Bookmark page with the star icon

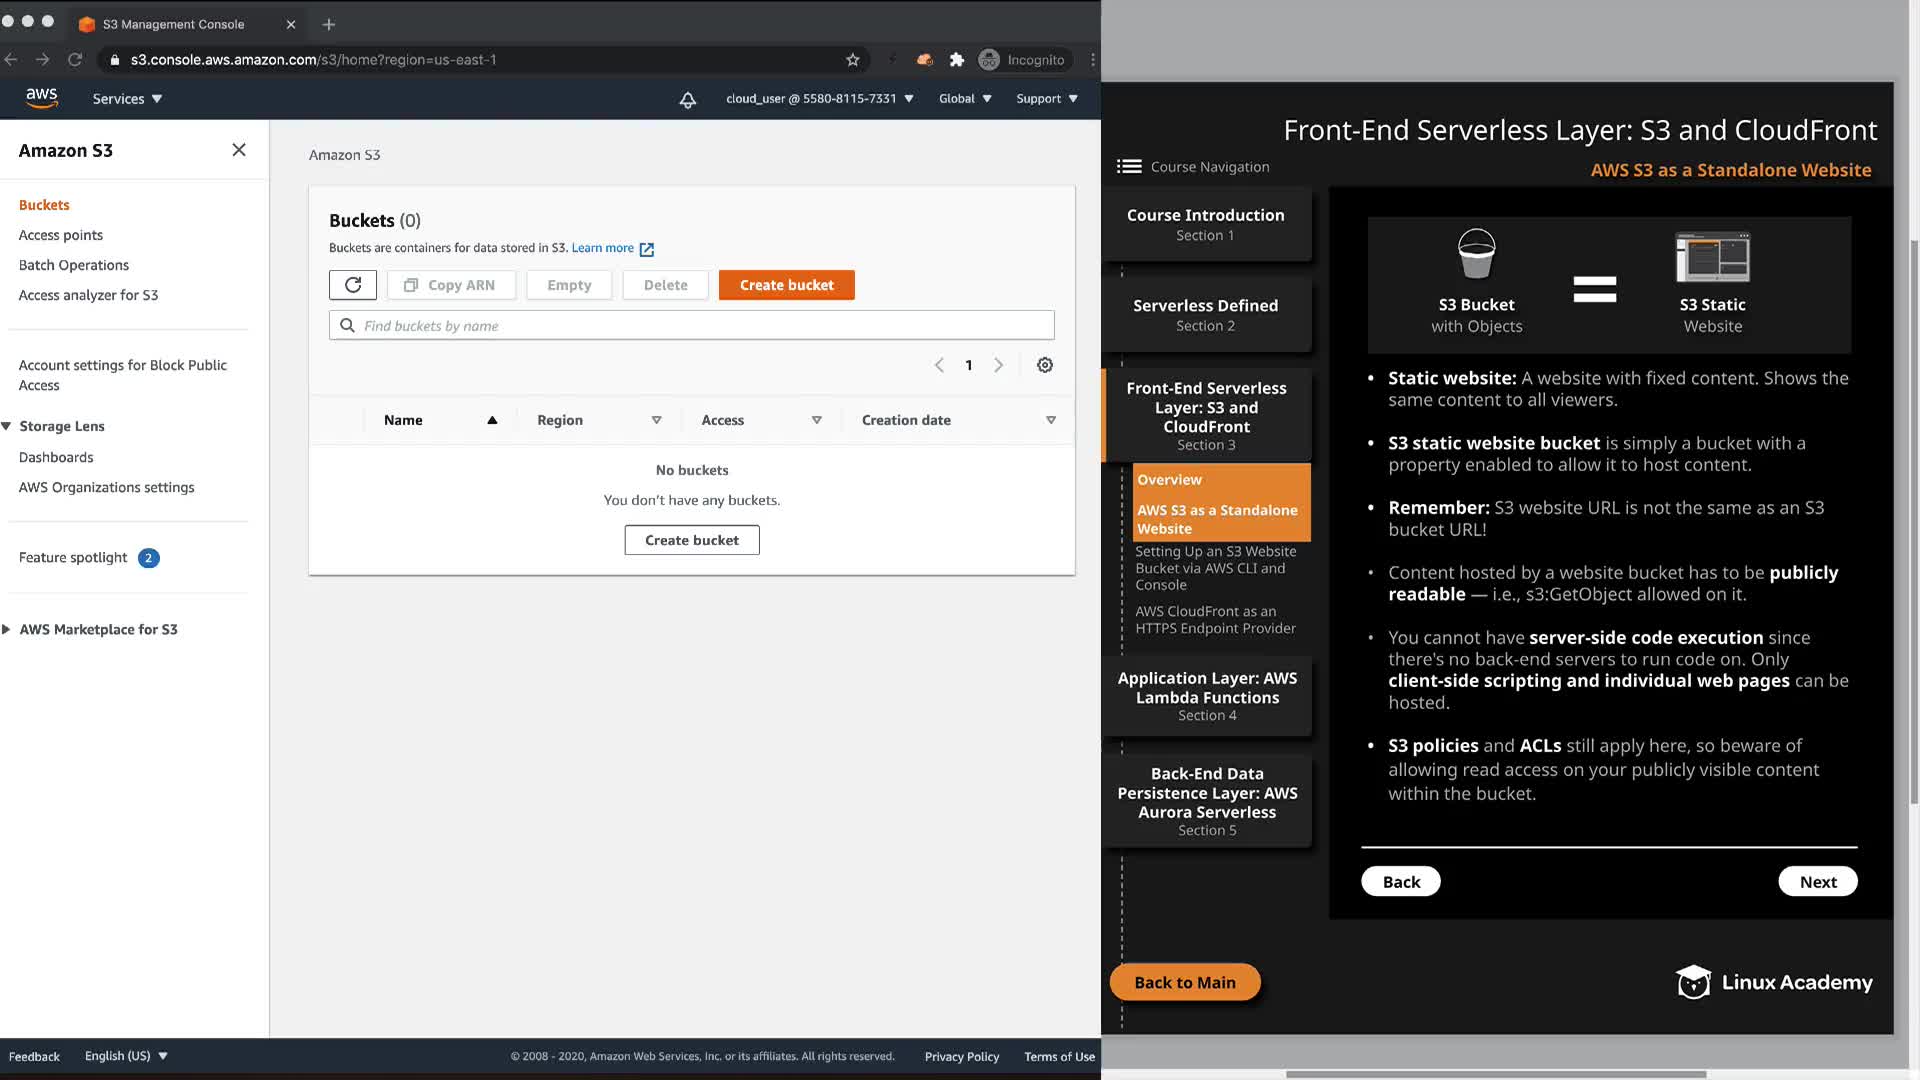coord(852,60)
